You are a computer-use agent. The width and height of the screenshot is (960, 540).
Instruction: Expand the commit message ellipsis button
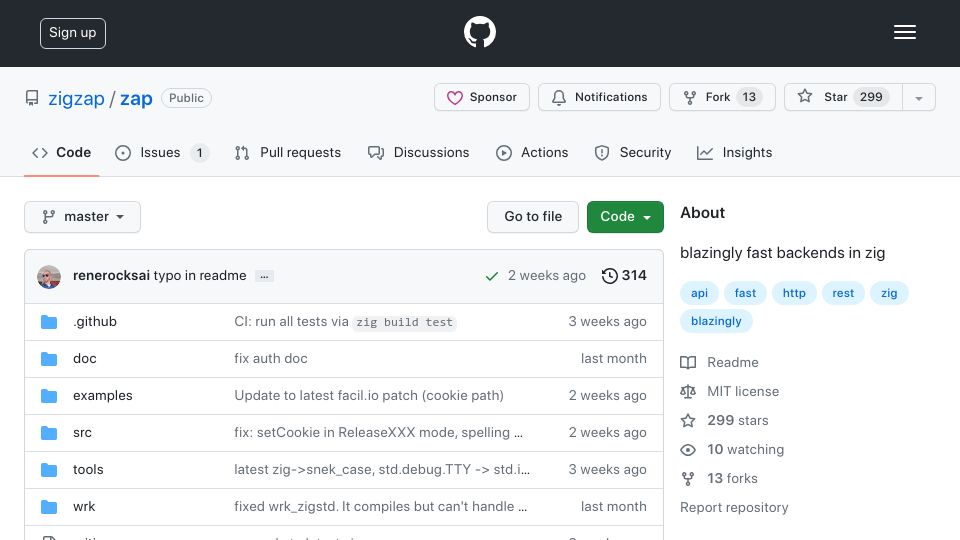click(x=264, y=276)
